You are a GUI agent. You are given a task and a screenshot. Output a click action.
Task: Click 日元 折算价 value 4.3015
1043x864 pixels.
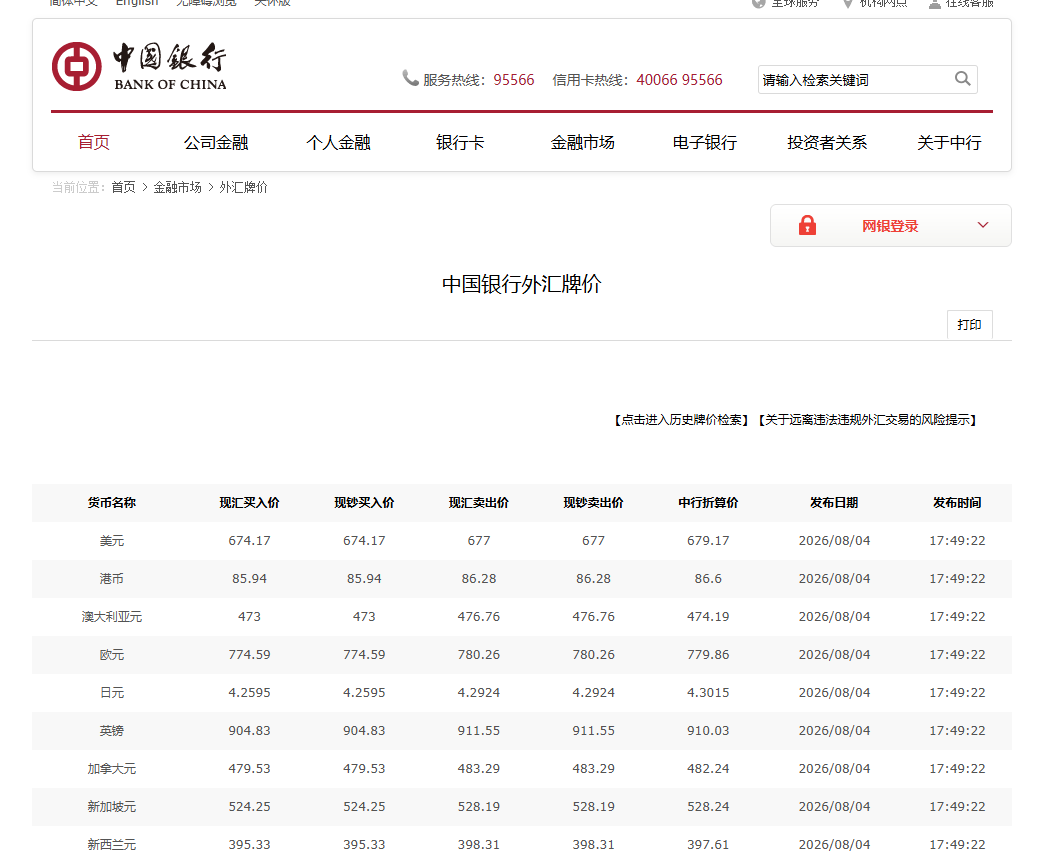[x=708, y=692]
